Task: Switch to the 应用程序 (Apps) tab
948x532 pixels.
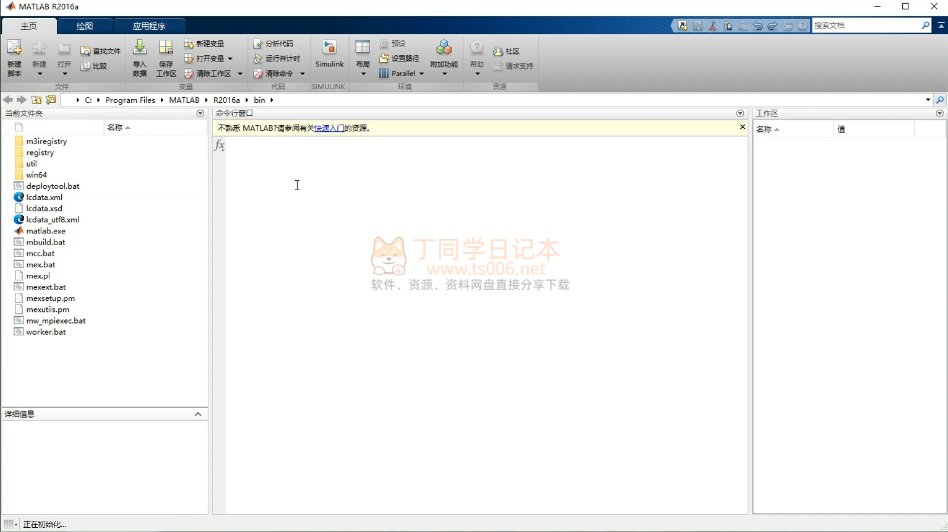Action: (149, 26)
